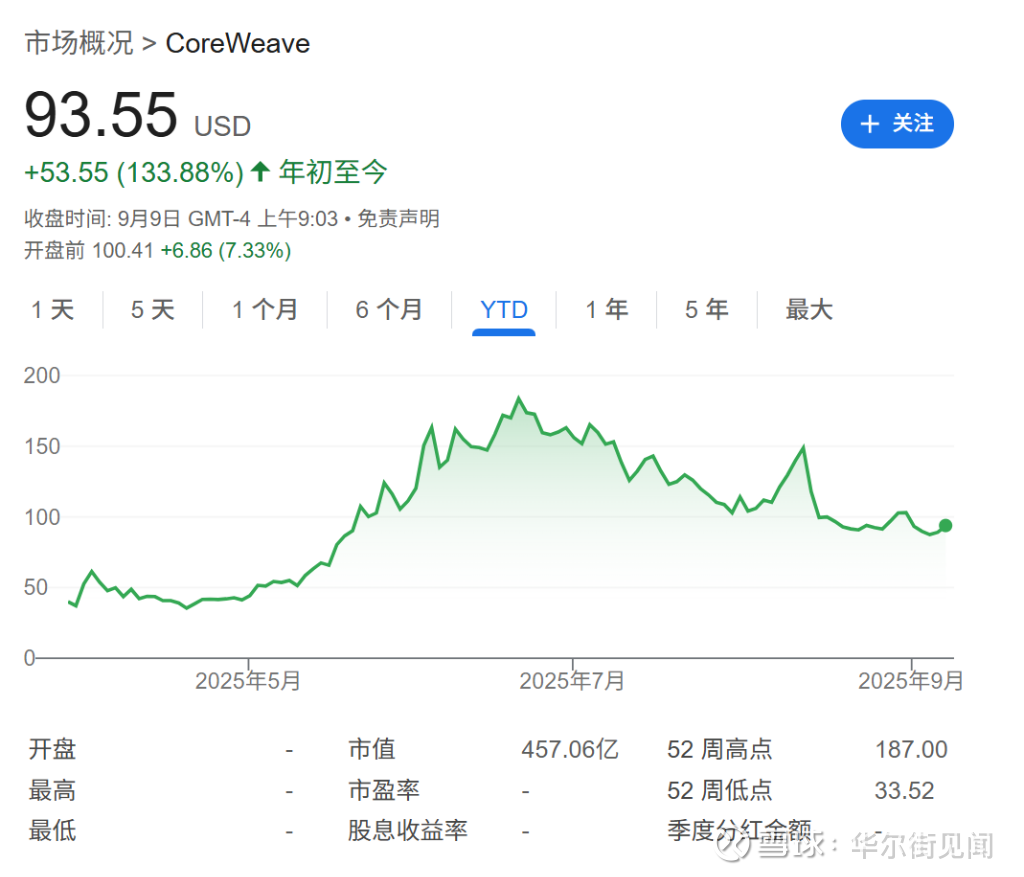Click the 关注 follow button
The height and width of the screenshot is (877, 1024).
pyautogui.click(x=897, y=123)
